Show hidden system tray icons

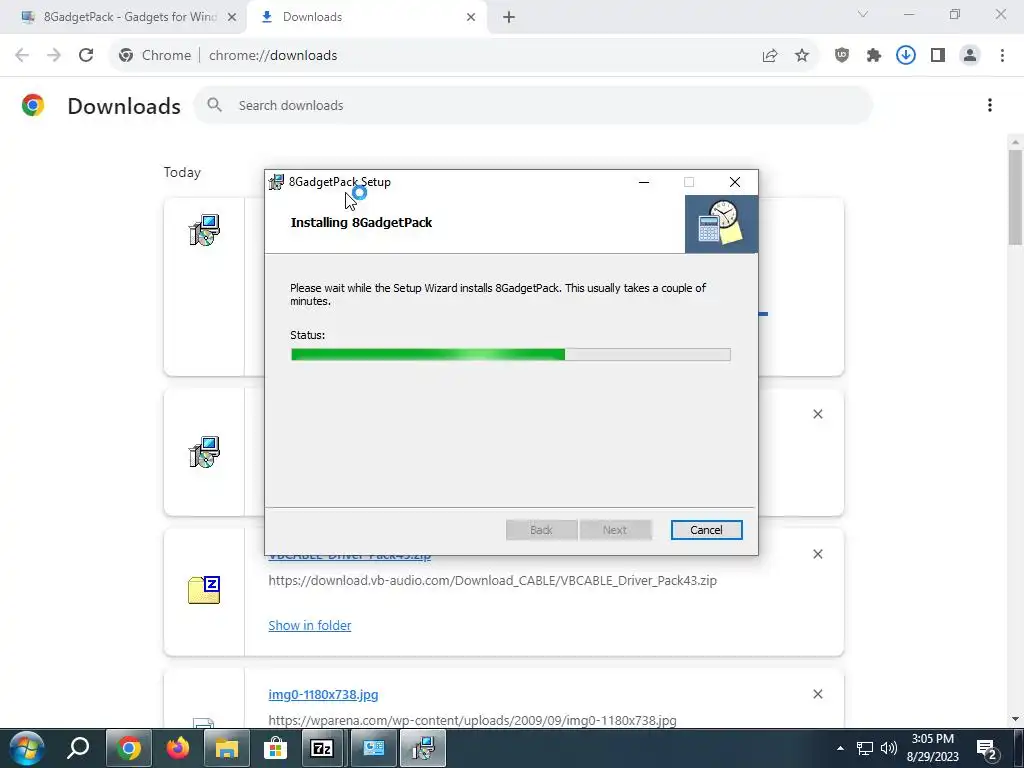[840, 748]
